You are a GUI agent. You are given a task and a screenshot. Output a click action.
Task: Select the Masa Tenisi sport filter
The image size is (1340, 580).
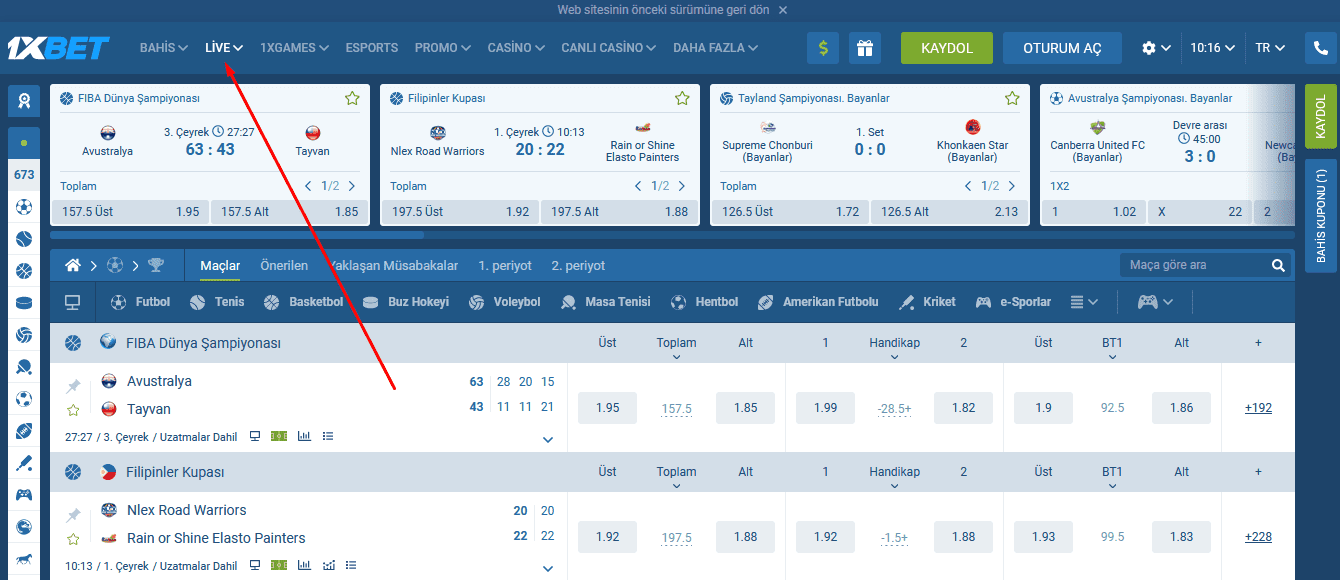(605, 302)
